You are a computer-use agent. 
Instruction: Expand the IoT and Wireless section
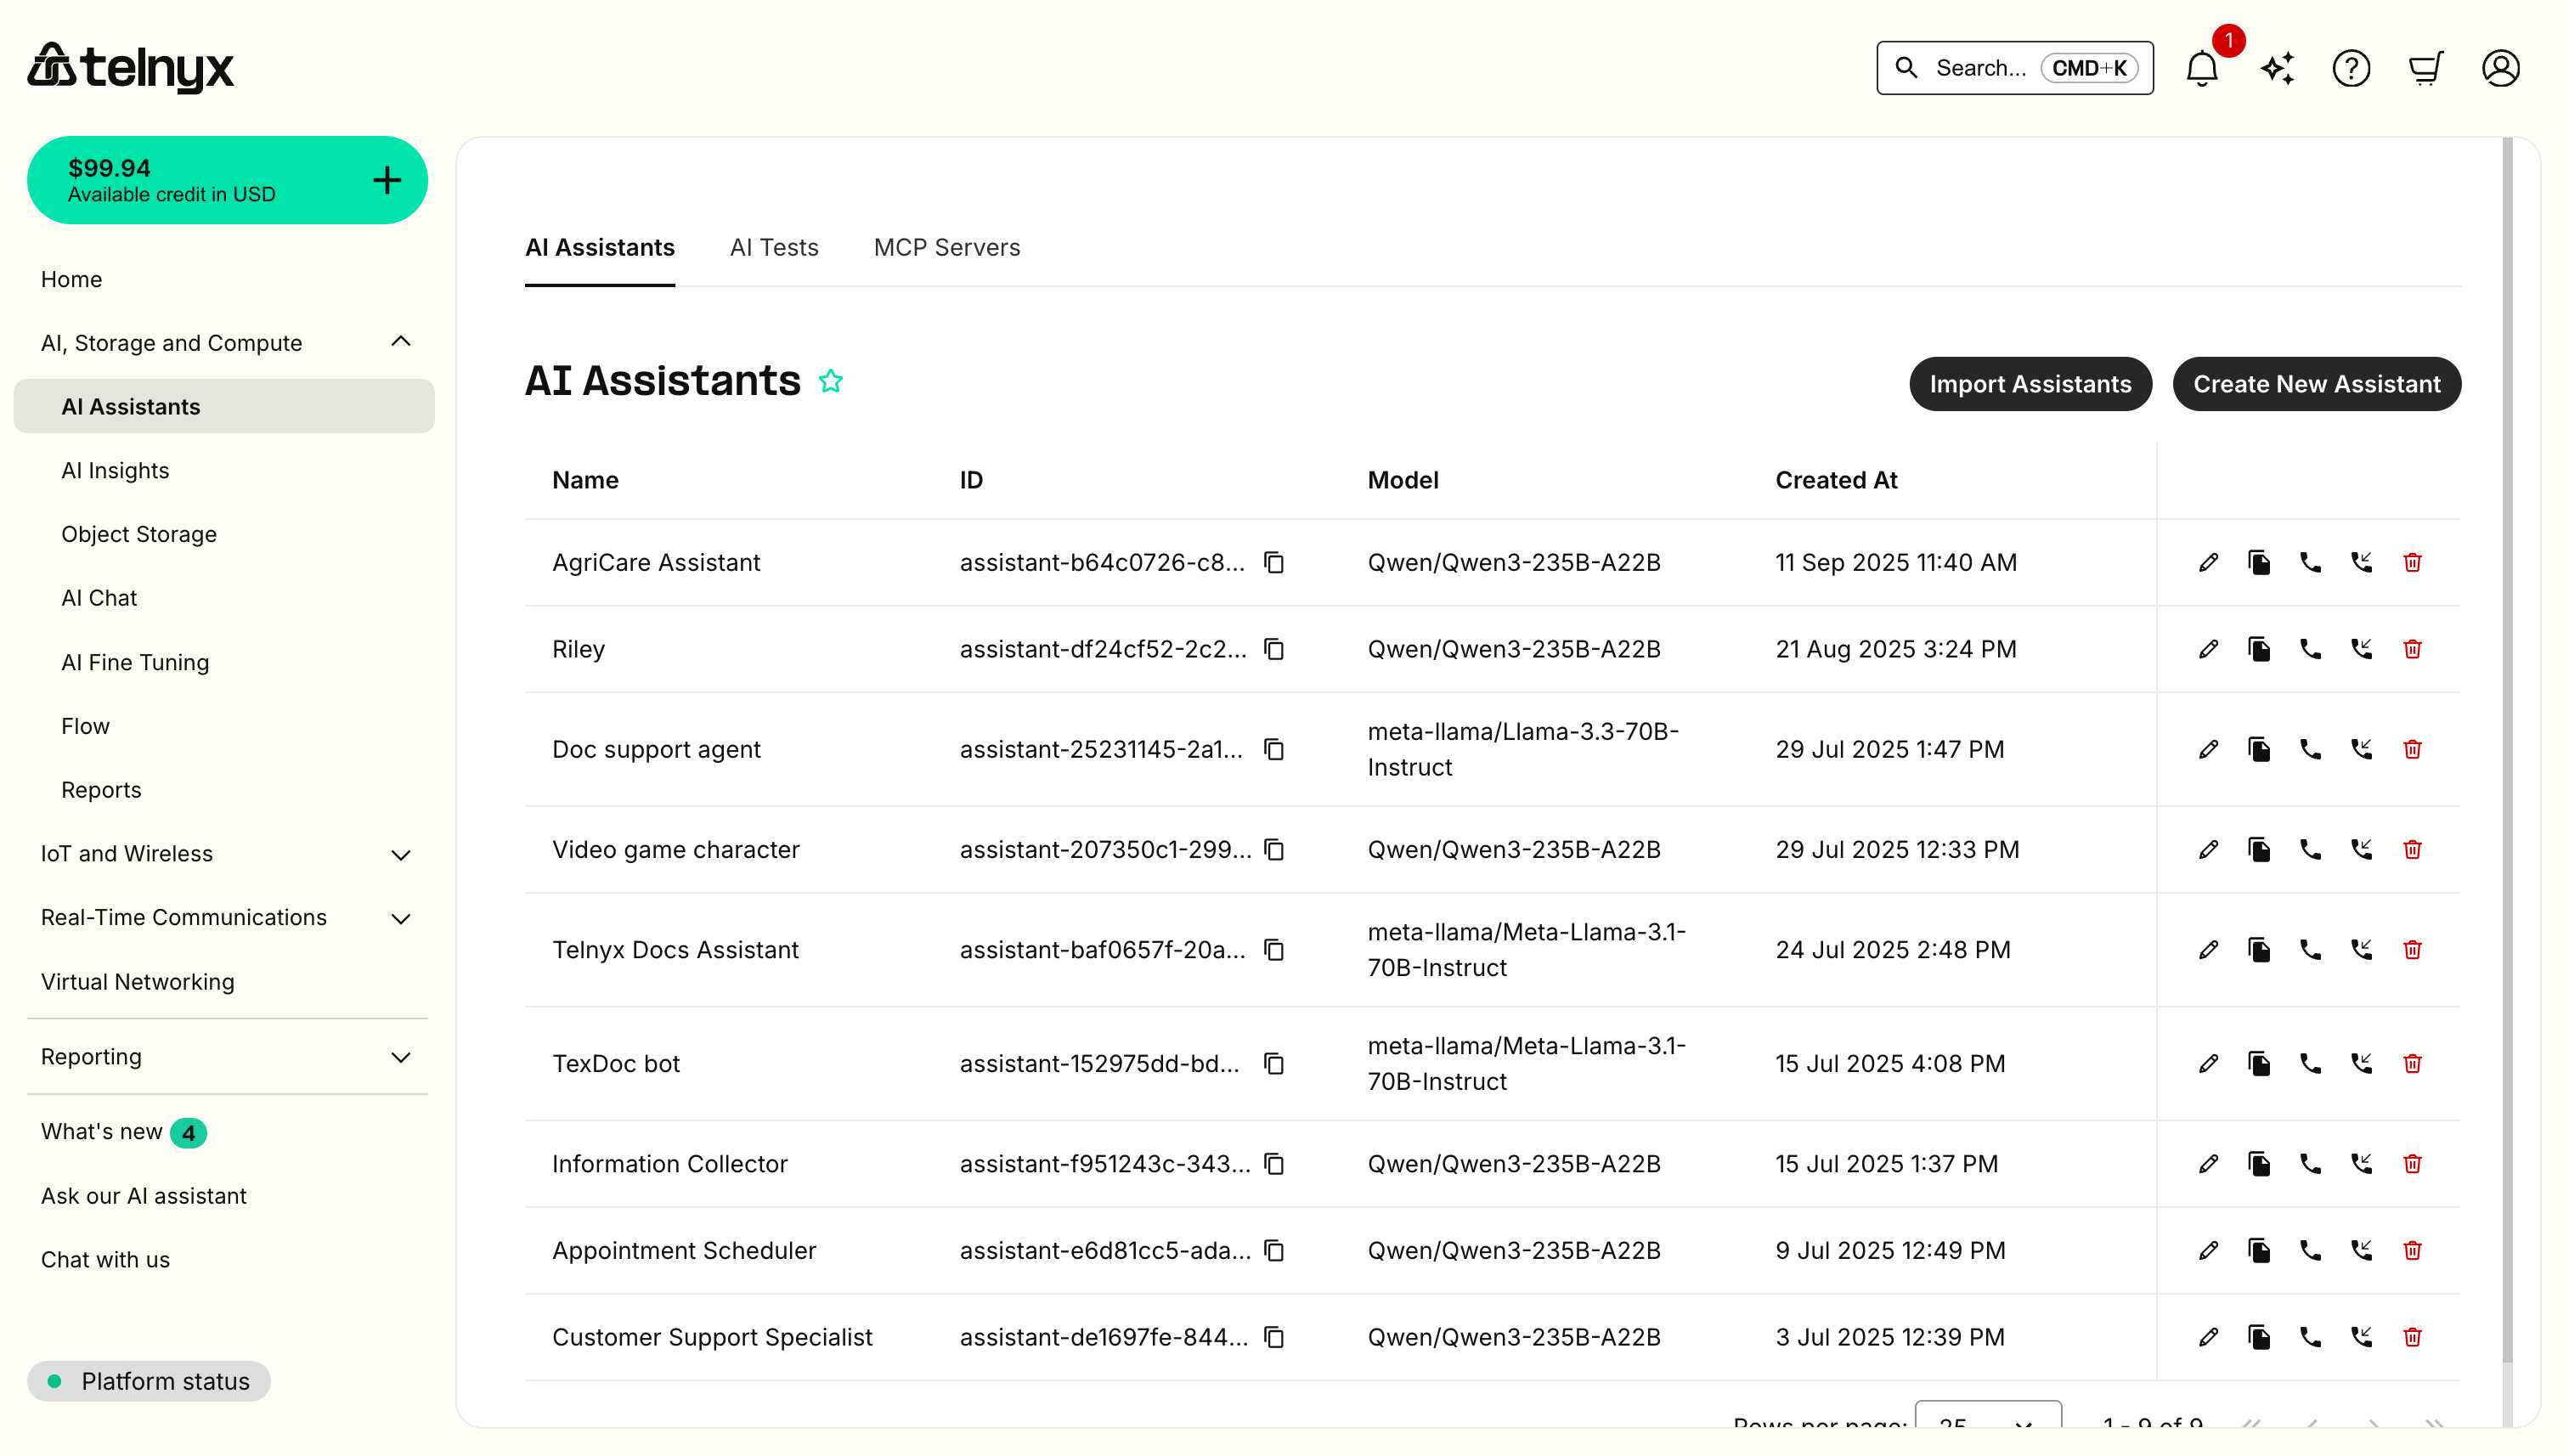point(401,855)
